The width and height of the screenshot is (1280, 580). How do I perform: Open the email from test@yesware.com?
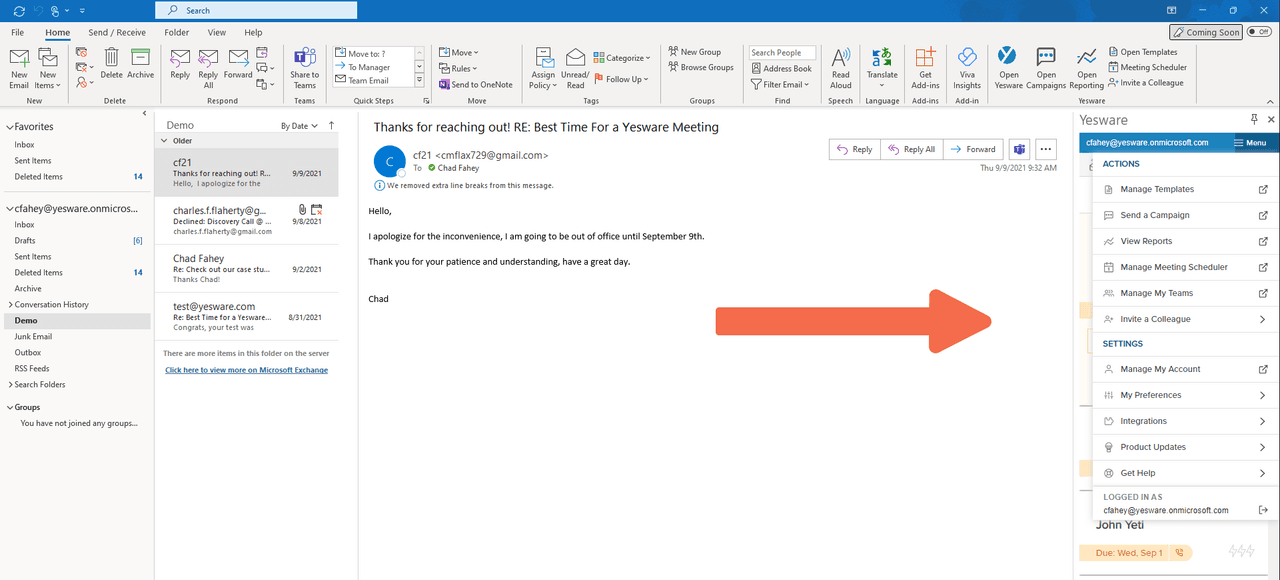click(x=246, y=316)
